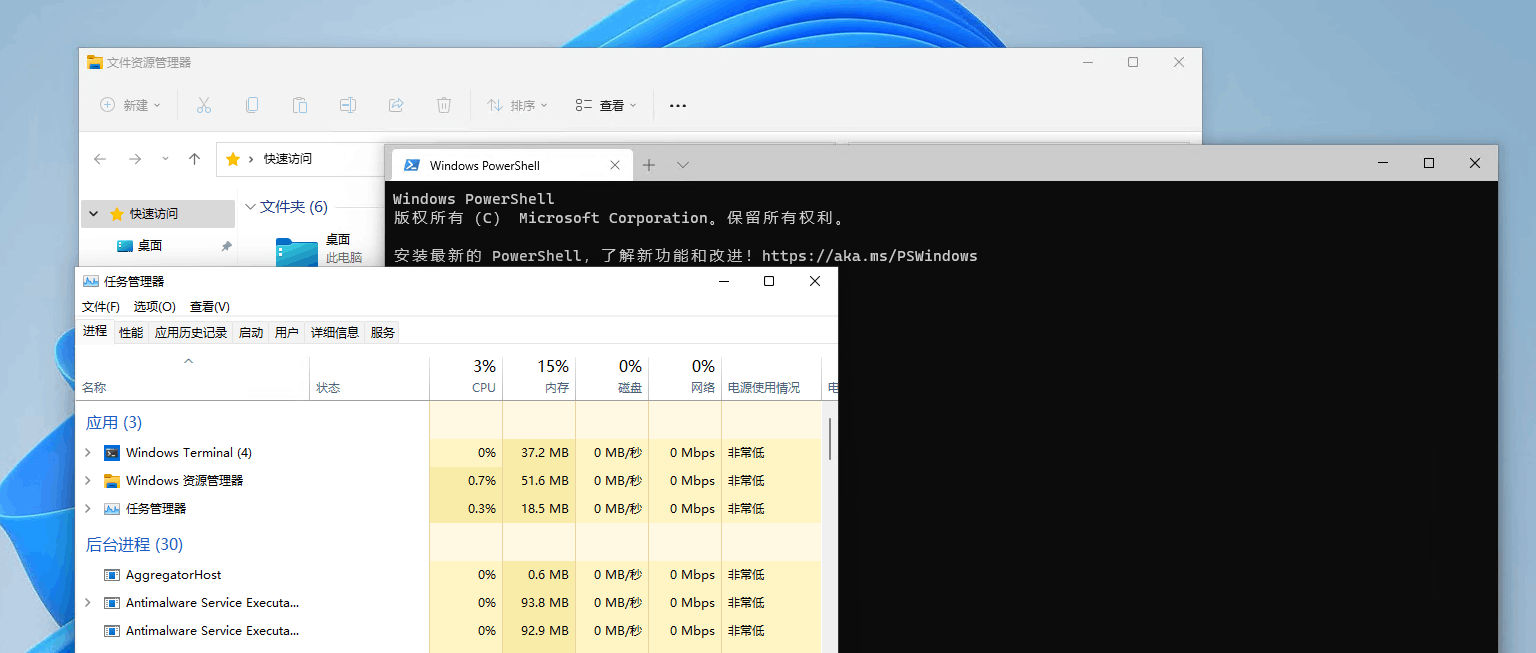Screen dimensions: 1536x653
Task: Switch to the 性能 tab
Action: pos(131,333)
